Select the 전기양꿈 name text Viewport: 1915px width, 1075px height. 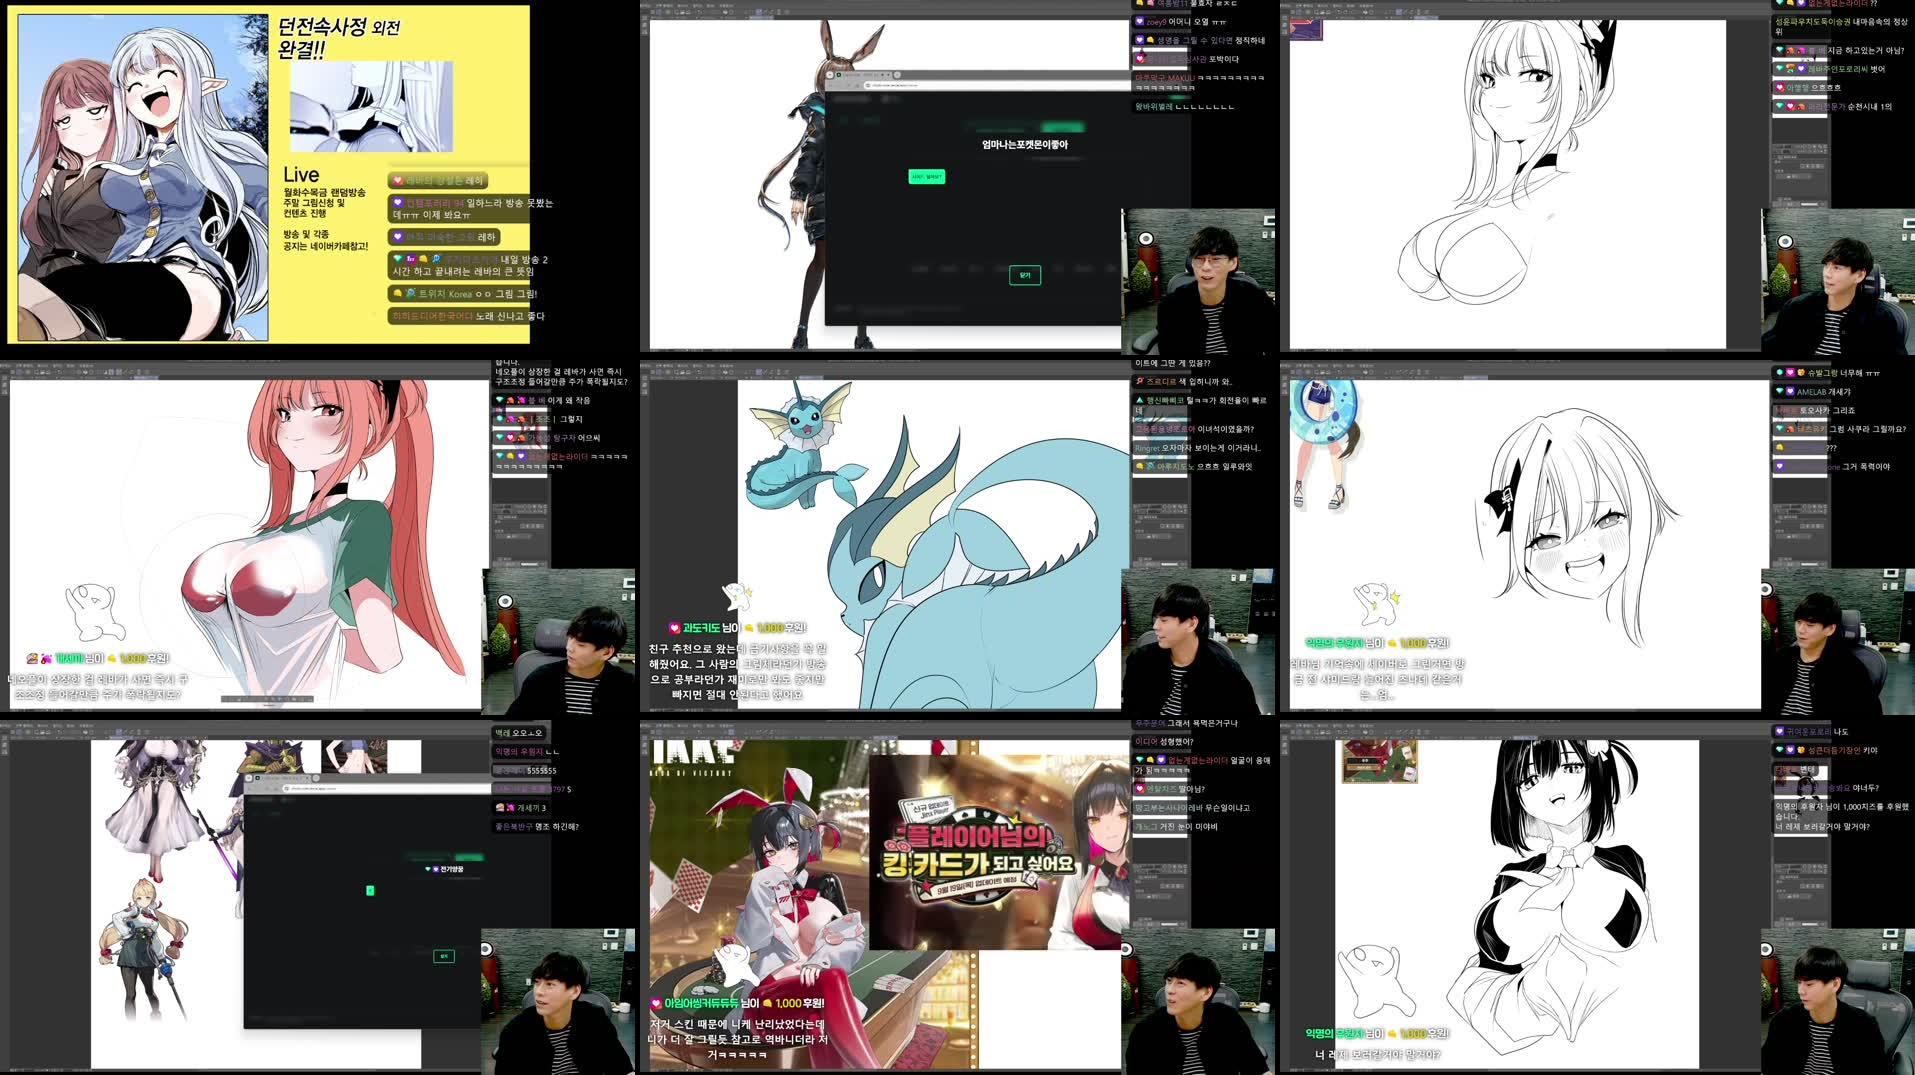click(451, 869)
